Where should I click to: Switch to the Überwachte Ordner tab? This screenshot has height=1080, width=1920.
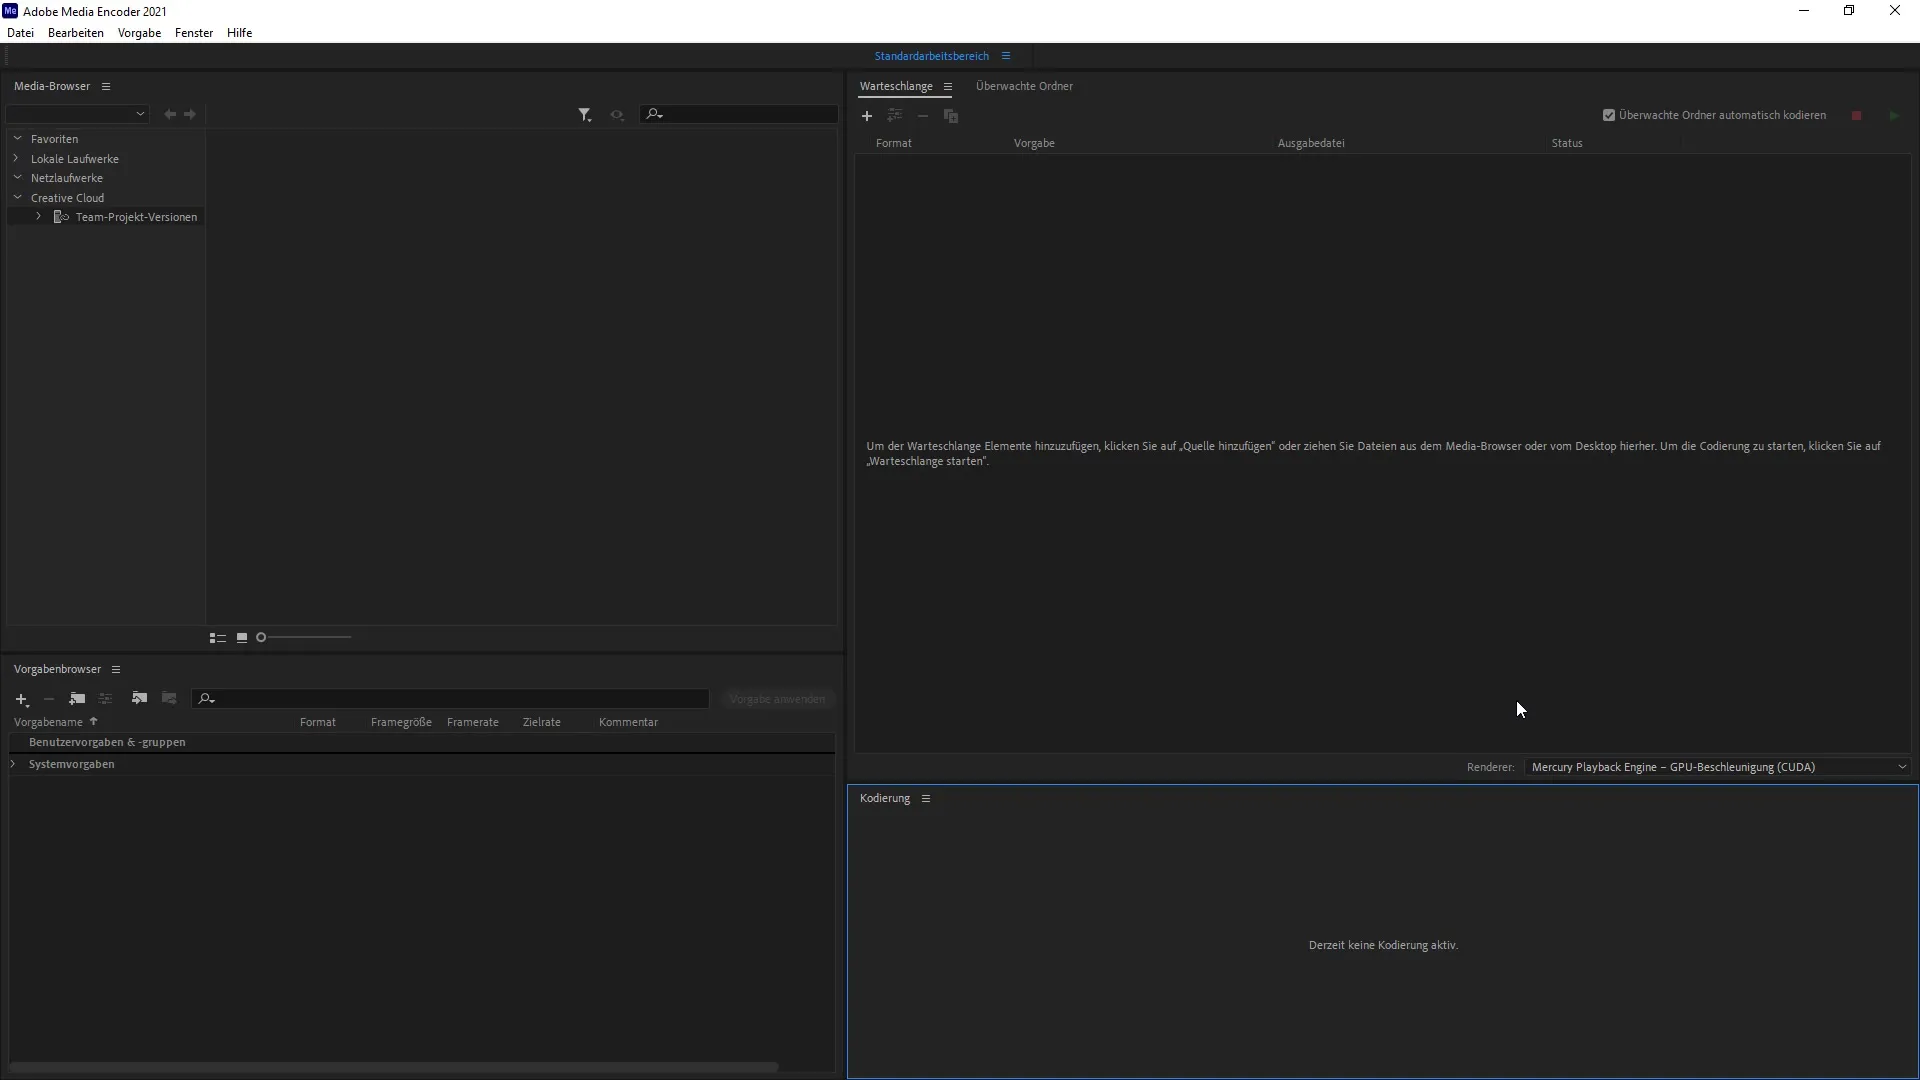tap(1024, 86)
